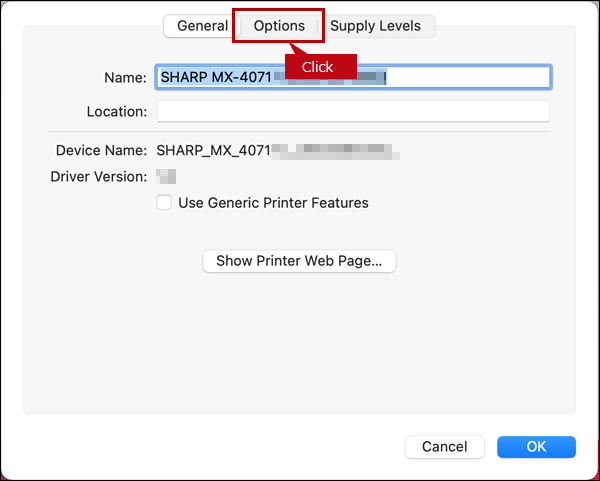Confirm settings with OK button
The height and width of the screenshot is (481, 600).
click(x=536, y=447)
